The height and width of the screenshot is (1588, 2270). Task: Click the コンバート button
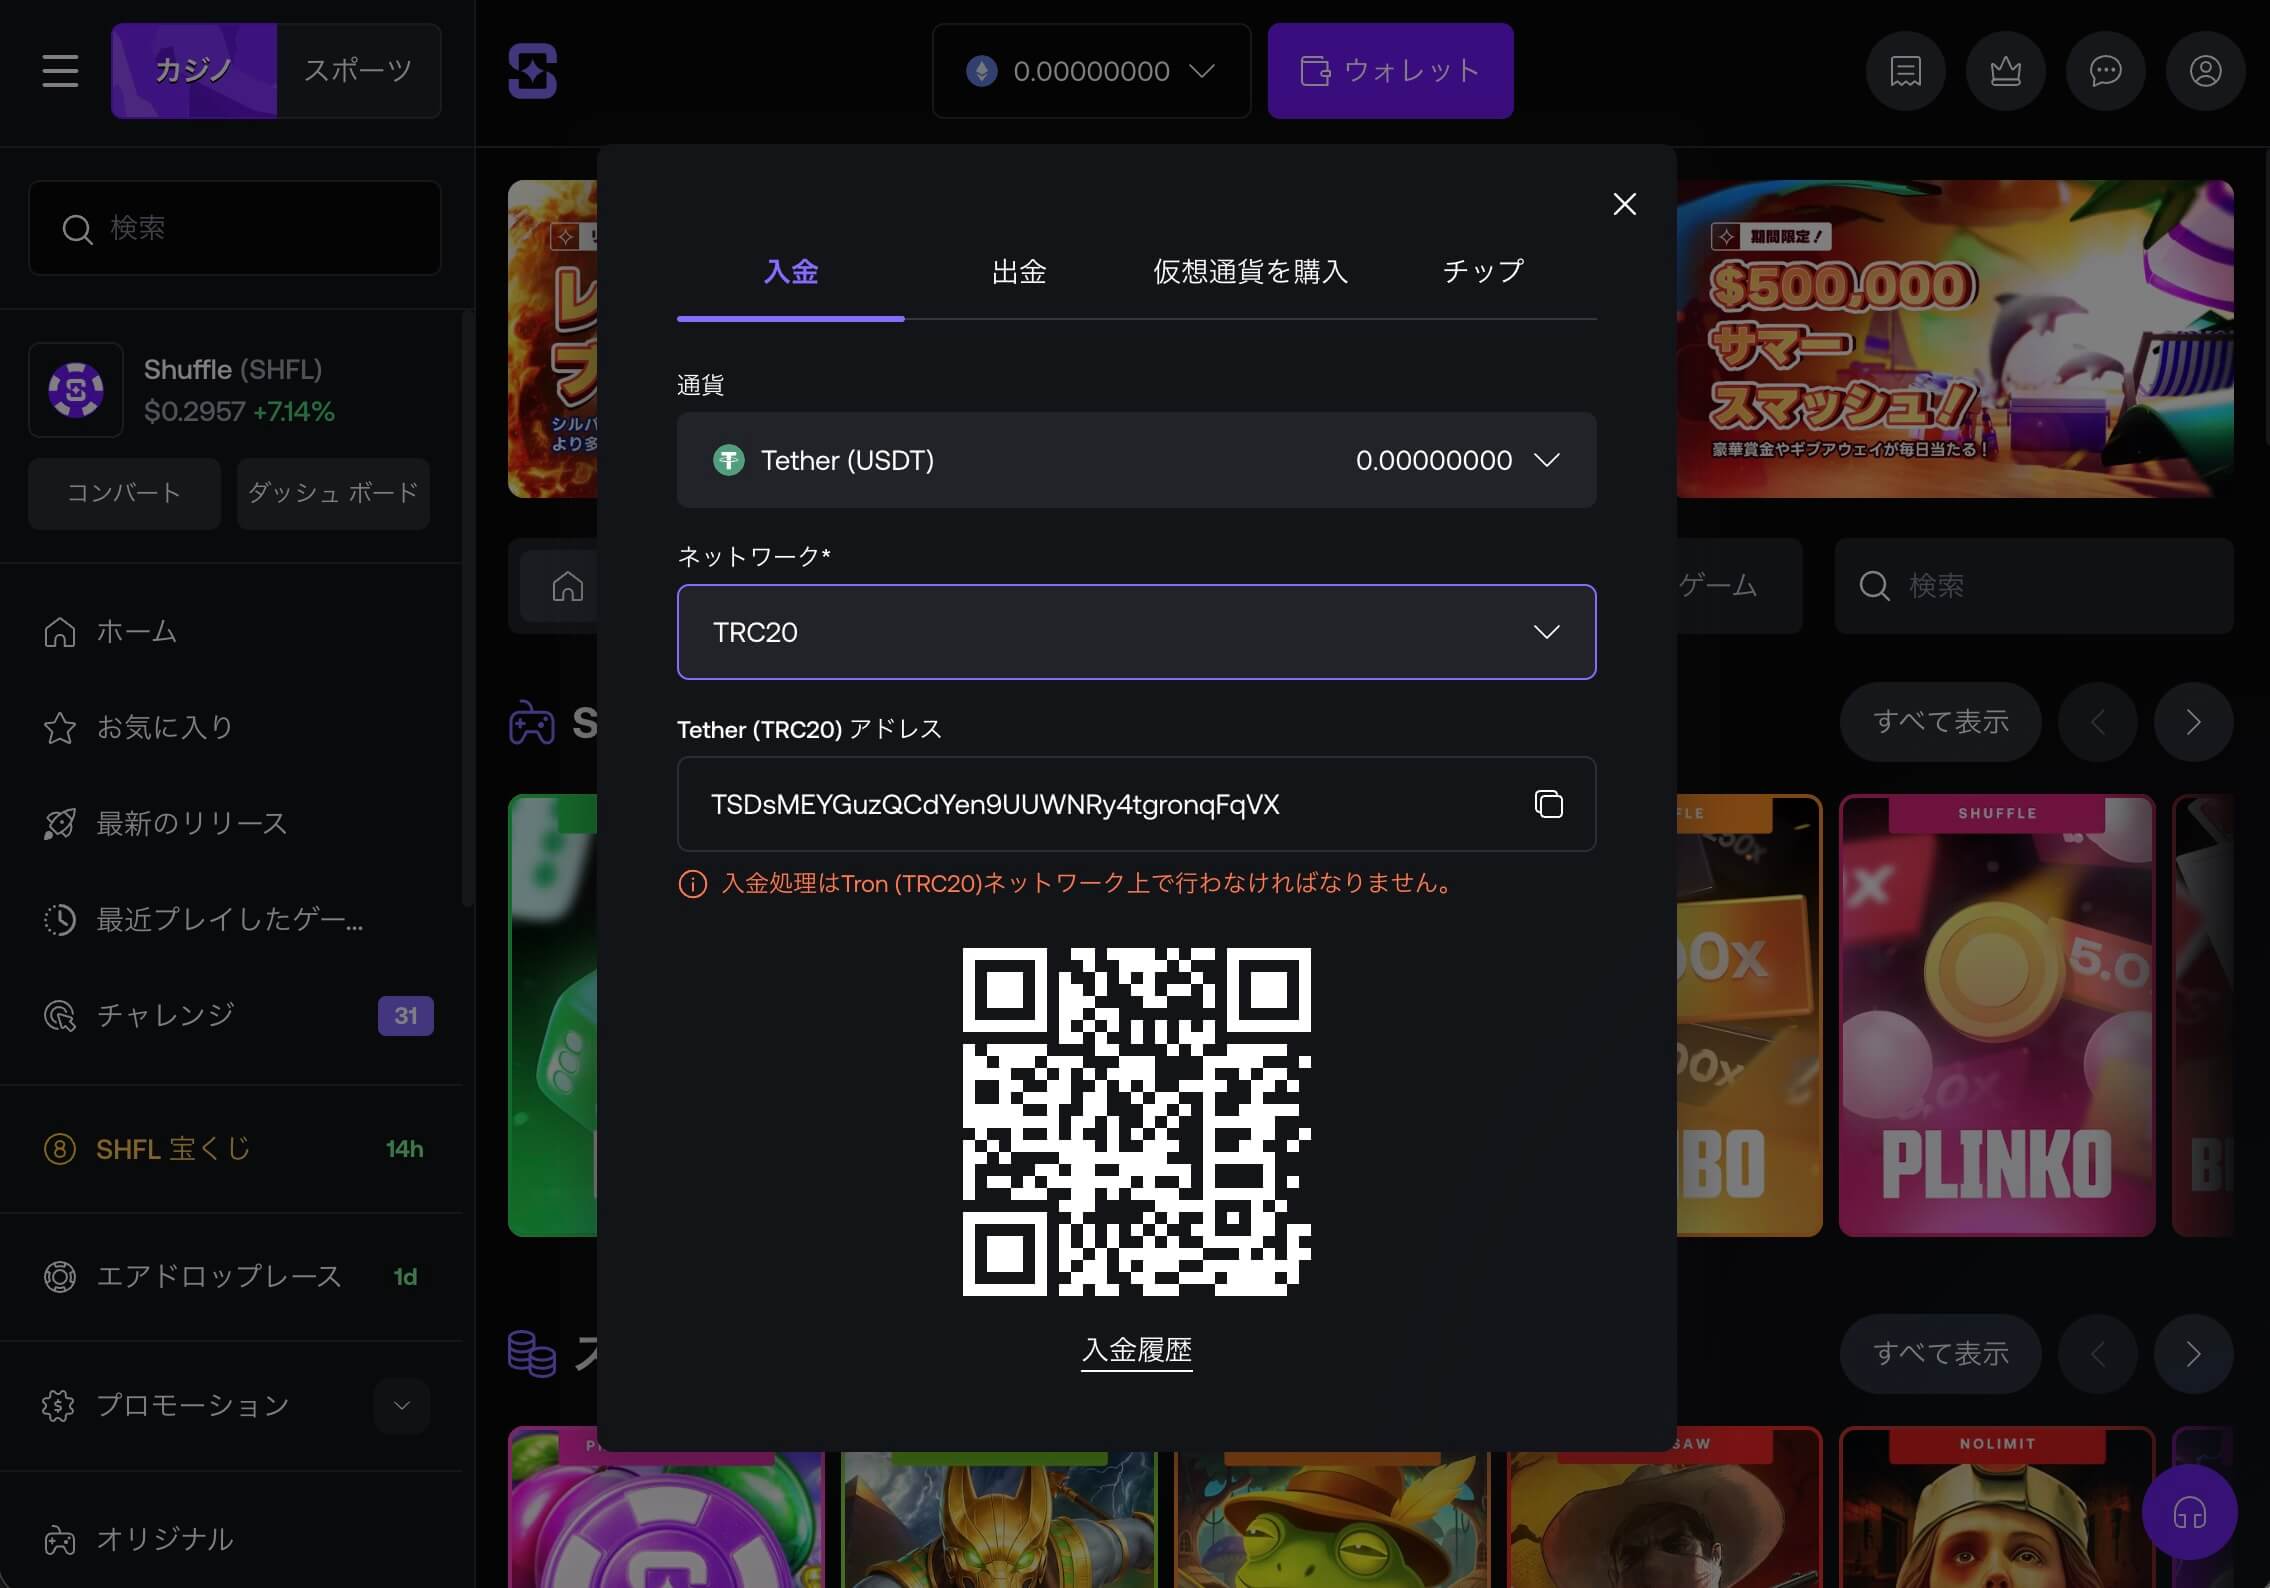tap(124, 493)
